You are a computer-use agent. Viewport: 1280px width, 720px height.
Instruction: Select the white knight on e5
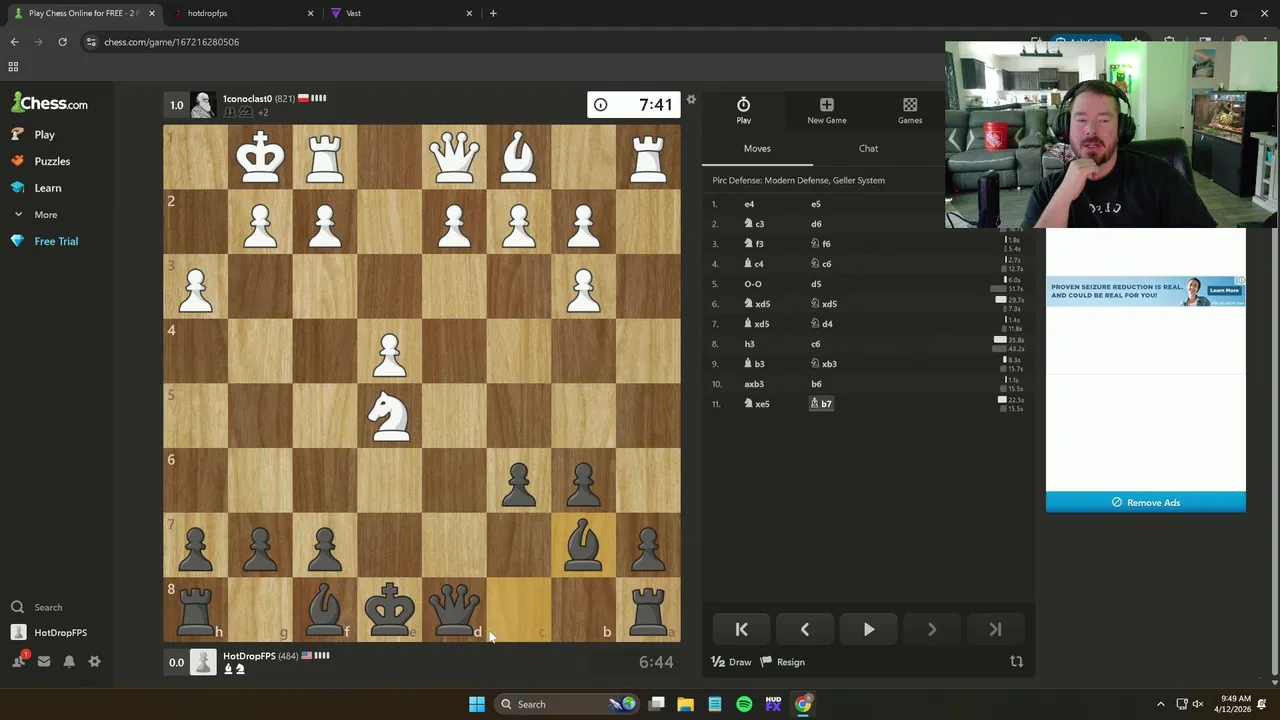[389, 416]
